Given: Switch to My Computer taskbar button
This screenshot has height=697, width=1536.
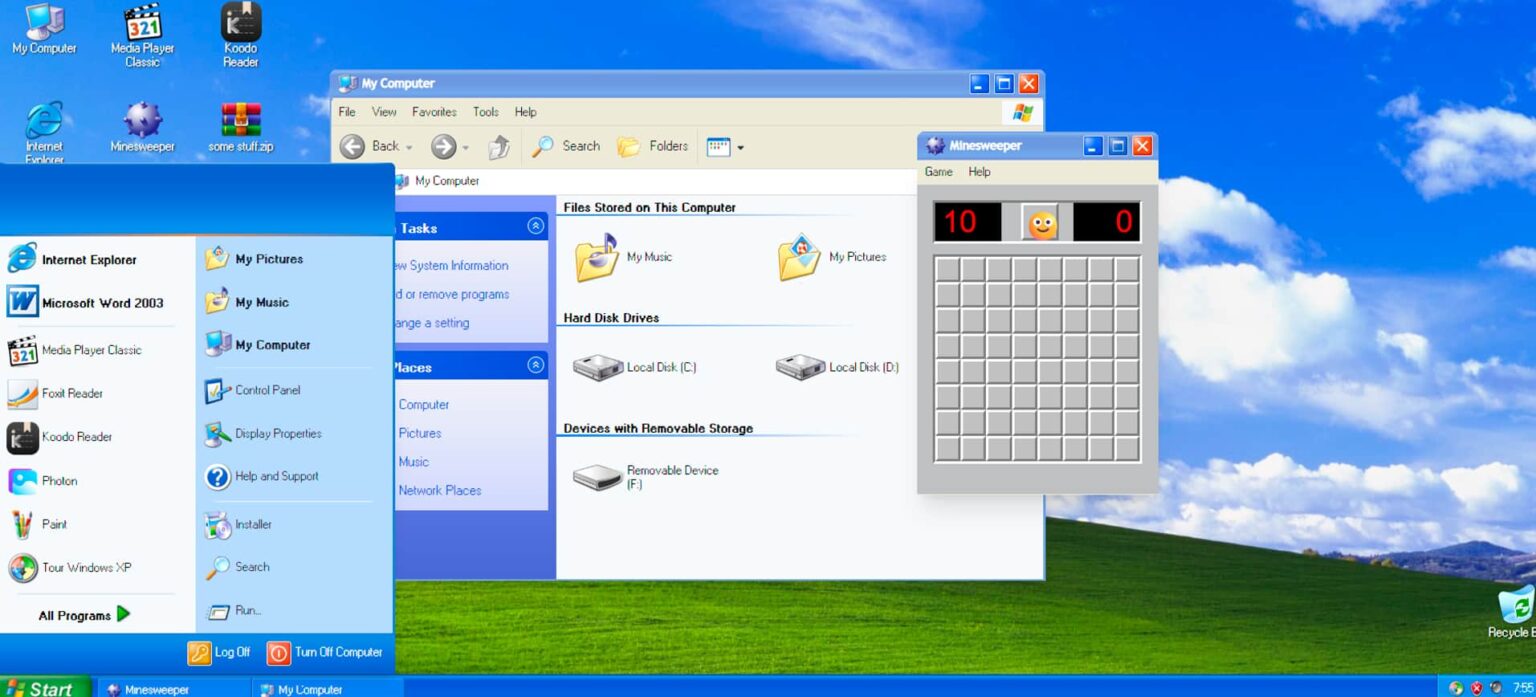Looking at the screenshot, I should pos(327,689).
